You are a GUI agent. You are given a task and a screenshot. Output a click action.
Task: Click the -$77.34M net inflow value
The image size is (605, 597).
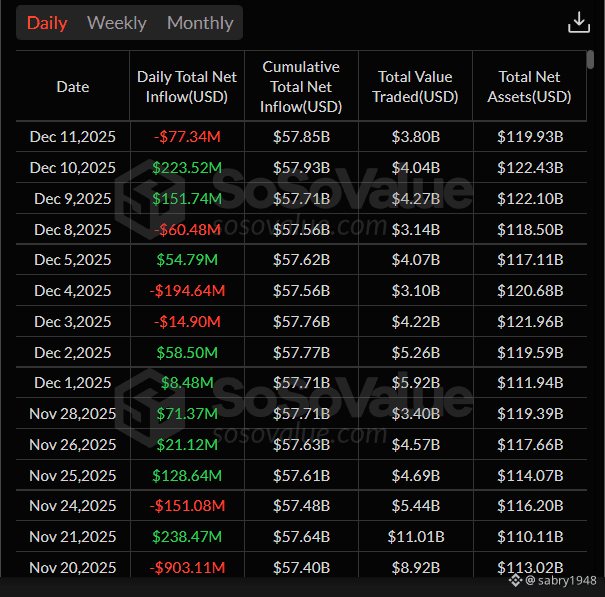[187, 137]
